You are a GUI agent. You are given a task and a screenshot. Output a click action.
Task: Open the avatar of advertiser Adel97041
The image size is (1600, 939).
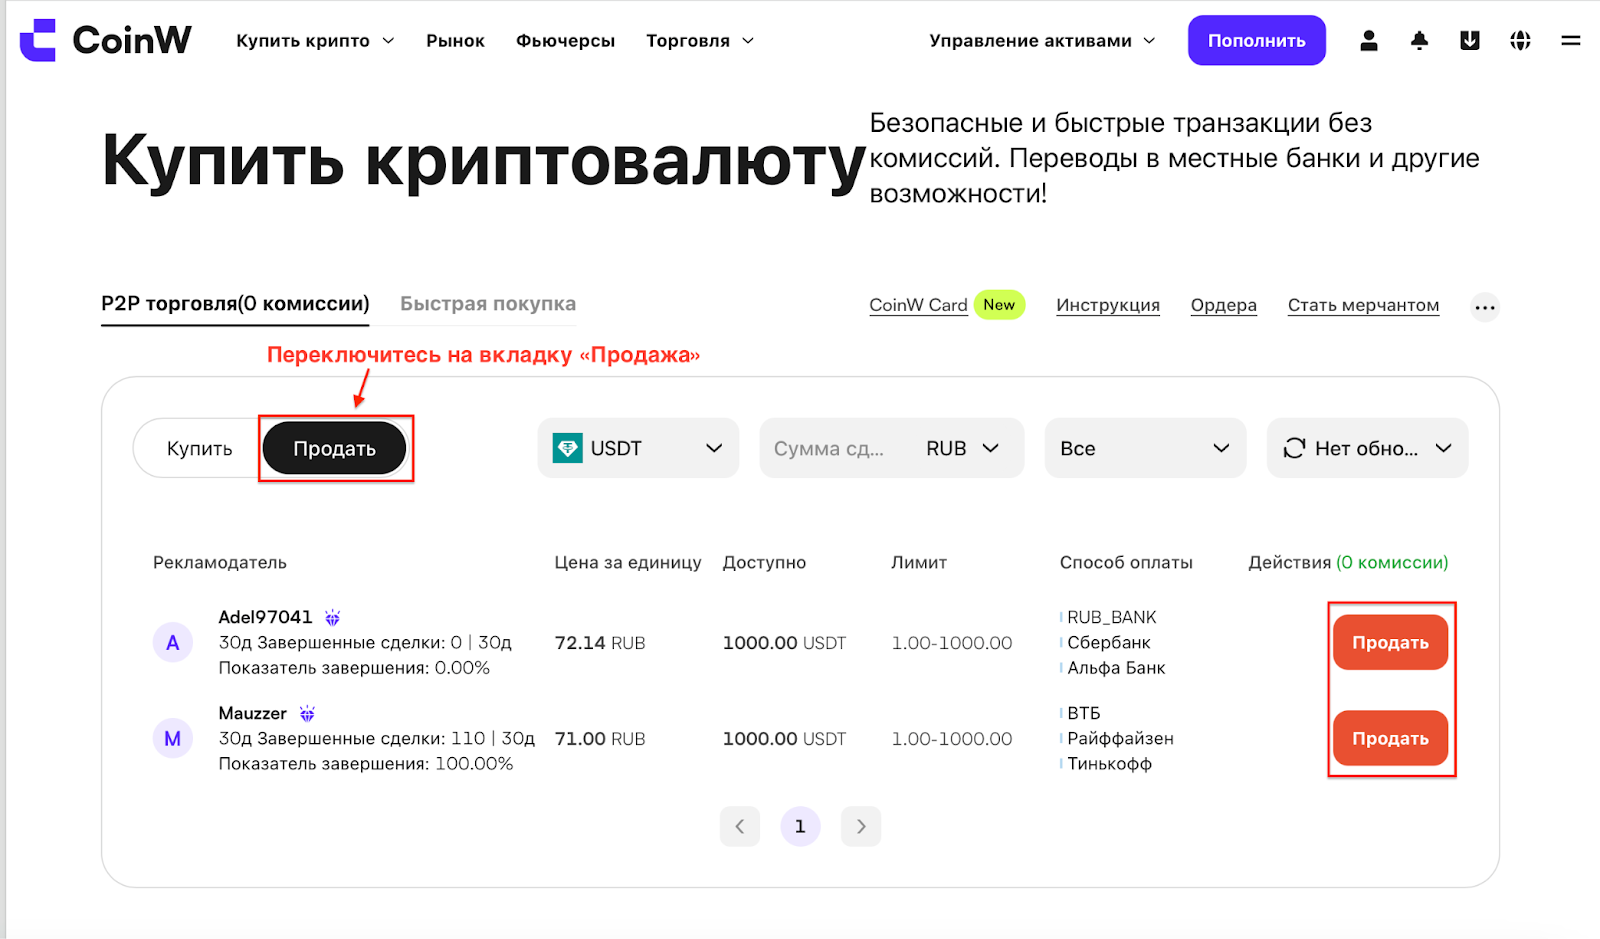point(173,642)
